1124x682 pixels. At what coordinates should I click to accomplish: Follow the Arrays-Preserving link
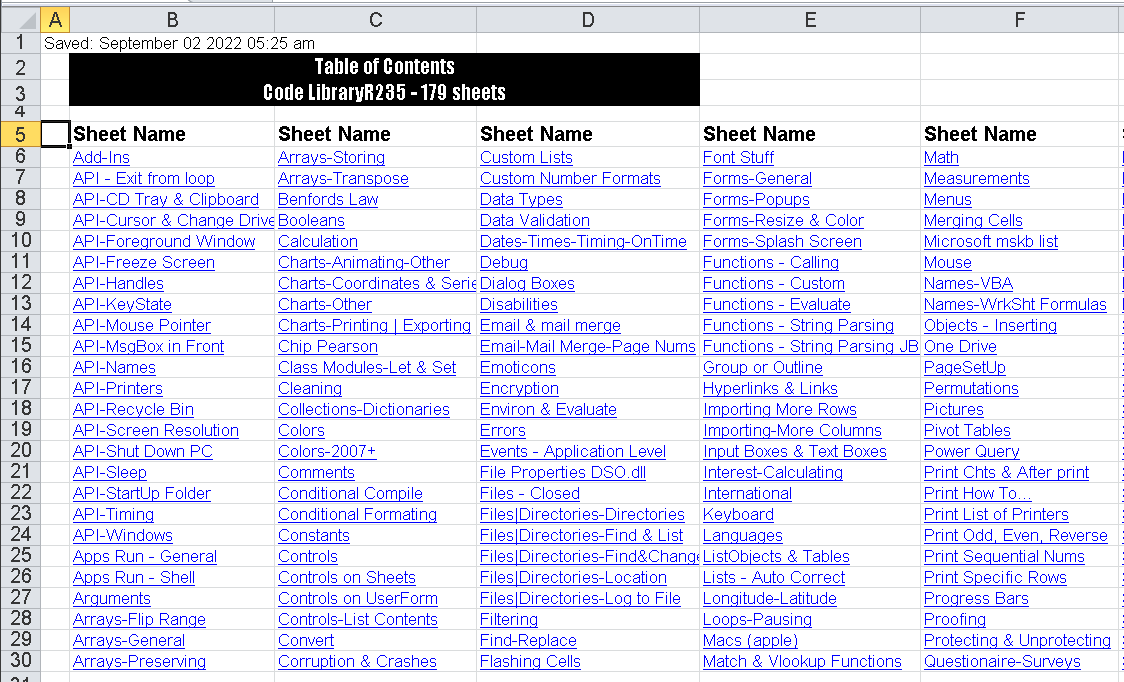(139, 661)
